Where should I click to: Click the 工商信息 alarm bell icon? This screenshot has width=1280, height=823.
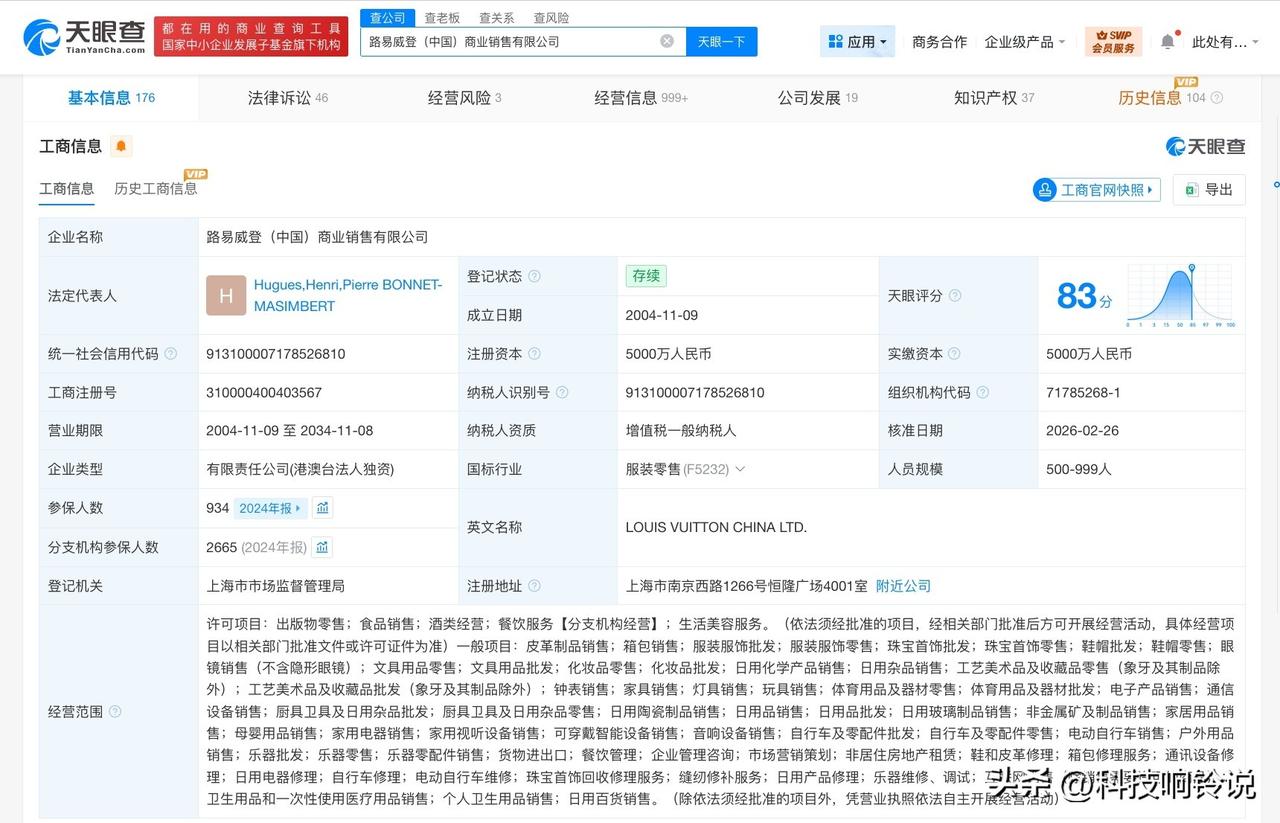coord(121,146)
